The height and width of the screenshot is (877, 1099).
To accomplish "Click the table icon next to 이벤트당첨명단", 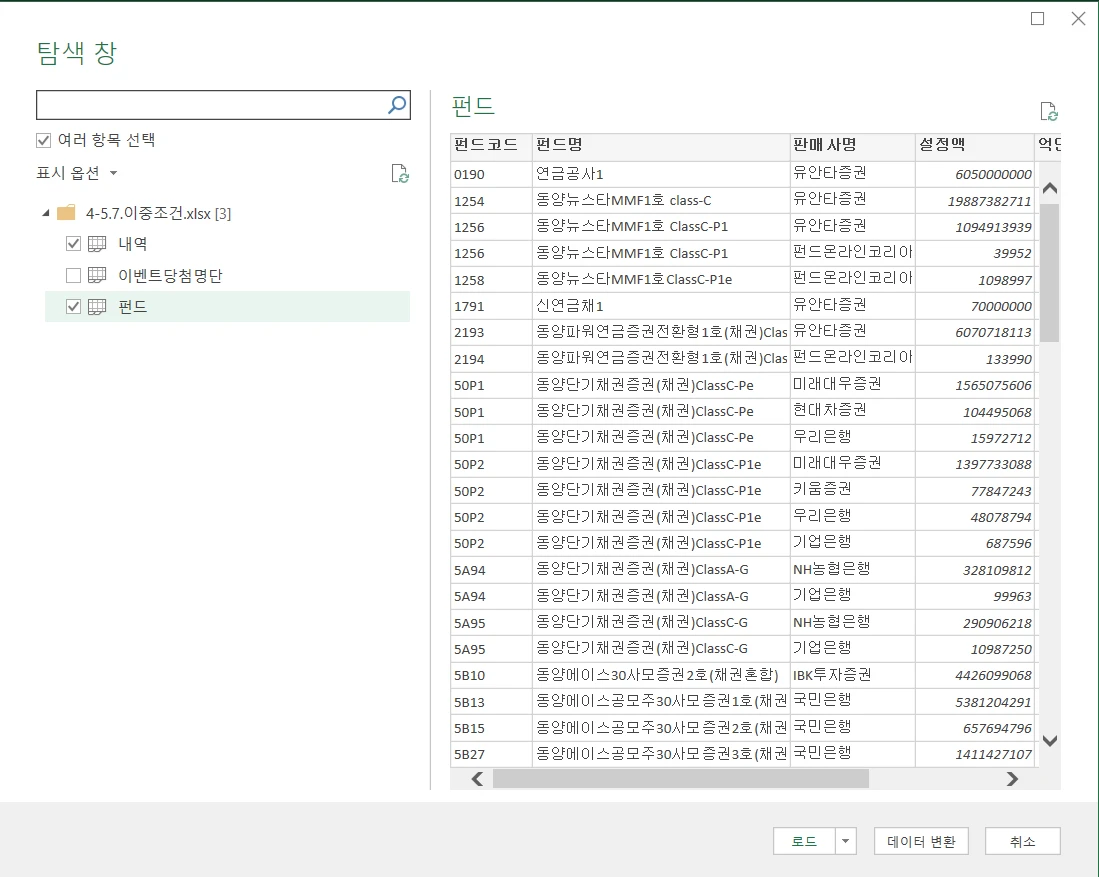I will coord(97,275).
